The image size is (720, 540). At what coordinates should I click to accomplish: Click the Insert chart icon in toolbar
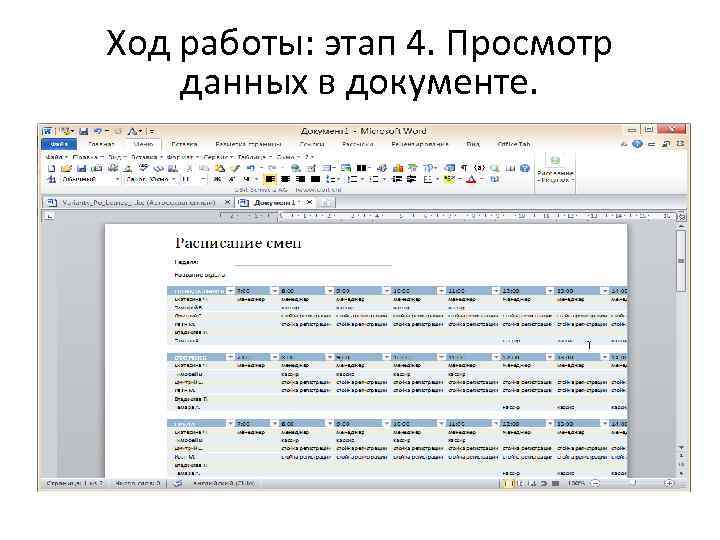coord(398,169)
